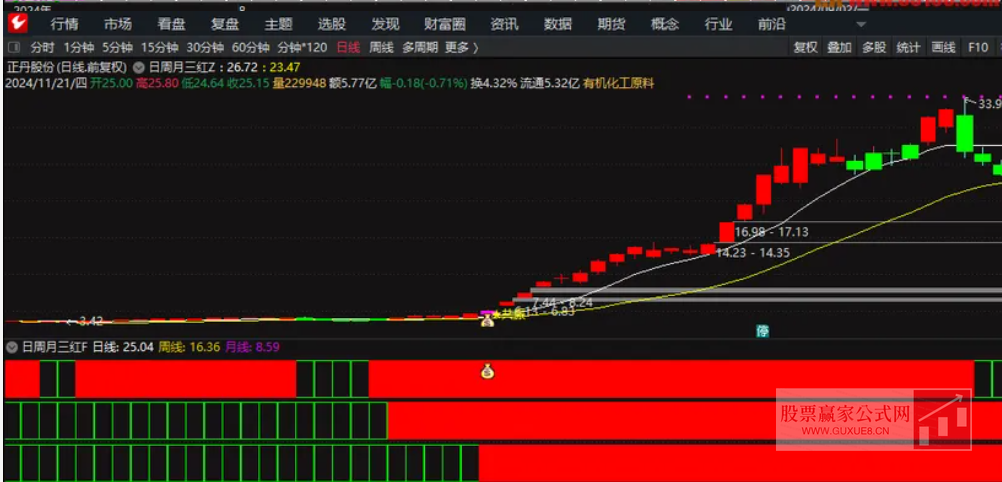Select the 分钟*120 period
1002x482 pixels.
coord(302,47)
